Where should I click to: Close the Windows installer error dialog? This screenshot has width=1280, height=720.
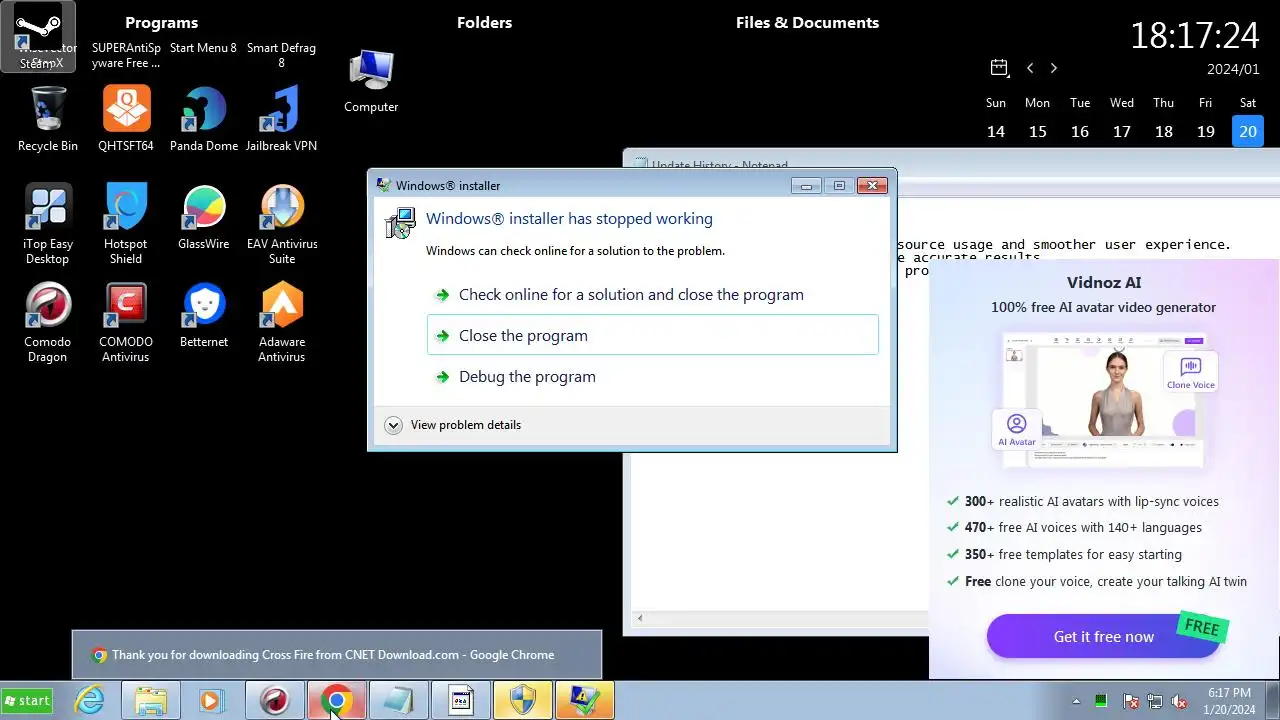(x=872, y=185)
